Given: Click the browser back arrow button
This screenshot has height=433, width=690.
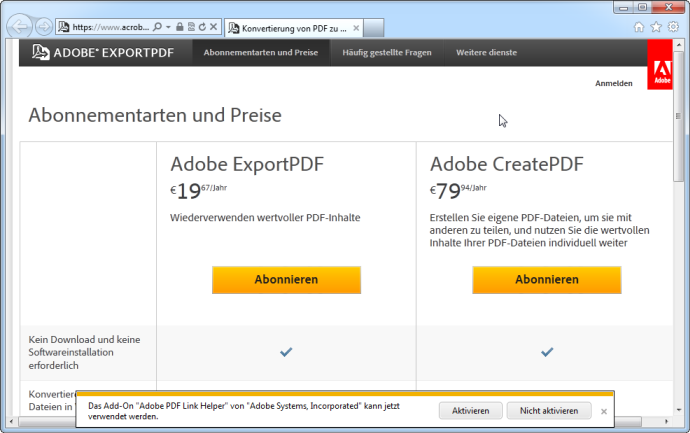Looking at the screenshot, I should 19,26.
